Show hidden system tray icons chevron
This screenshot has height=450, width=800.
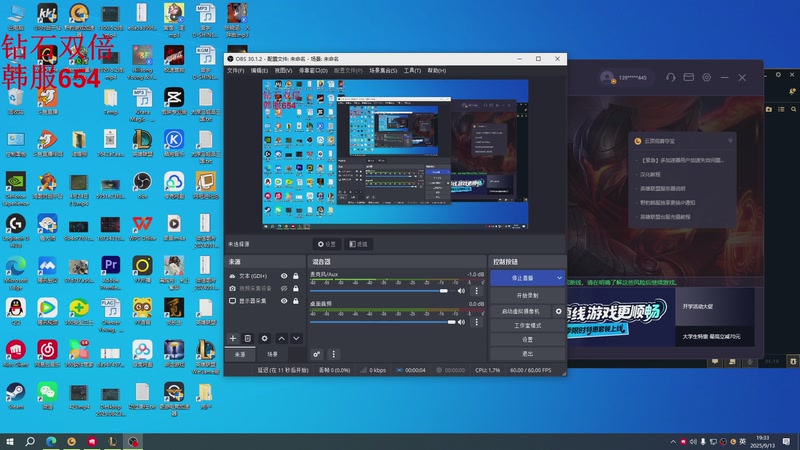coord(673,441)
